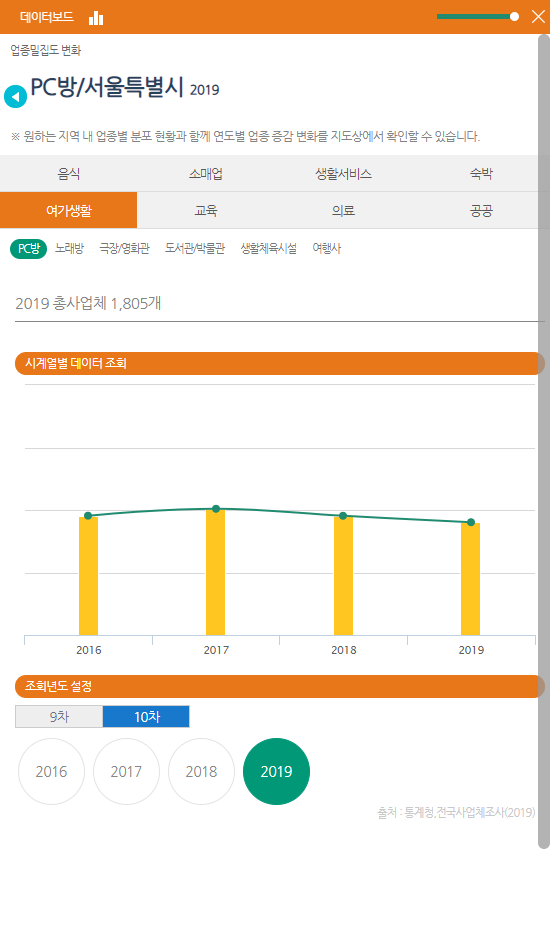Click the 2017 bar in the chart
Viewport: 550px width, 942px height.
[x=216, y=572]
